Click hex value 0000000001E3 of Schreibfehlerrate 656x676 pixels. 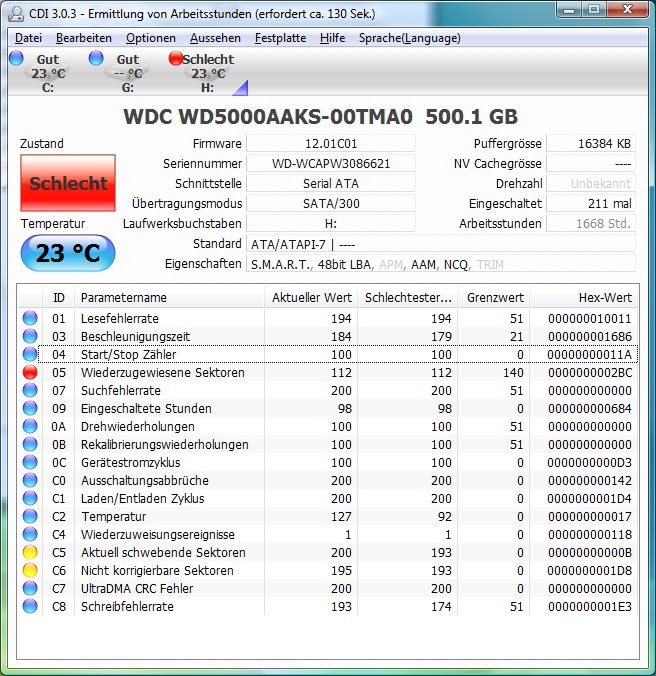(590, 607)
